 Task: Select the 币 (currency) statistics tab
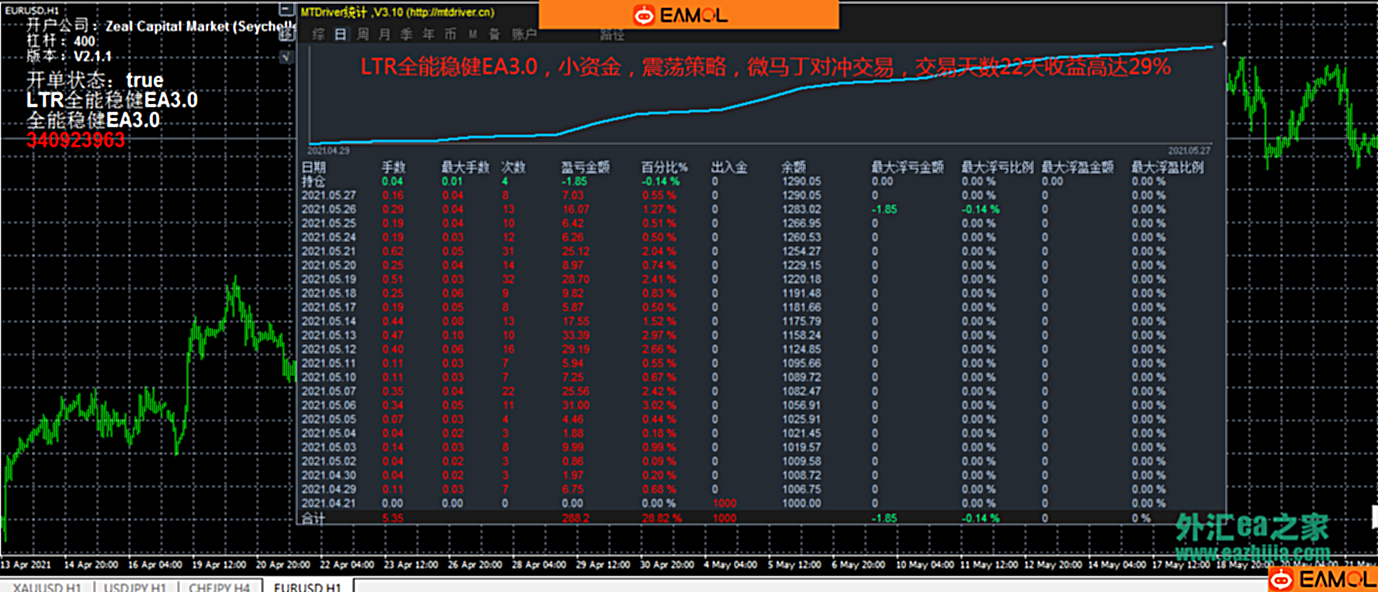pos(451,34)
